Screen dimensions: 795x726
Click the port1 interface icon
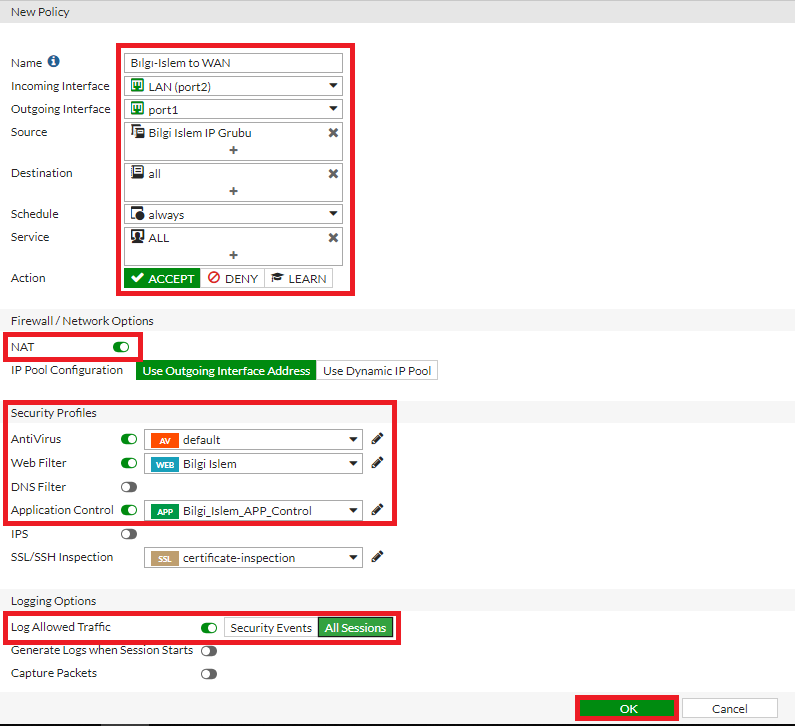click(x=137, y=108)
